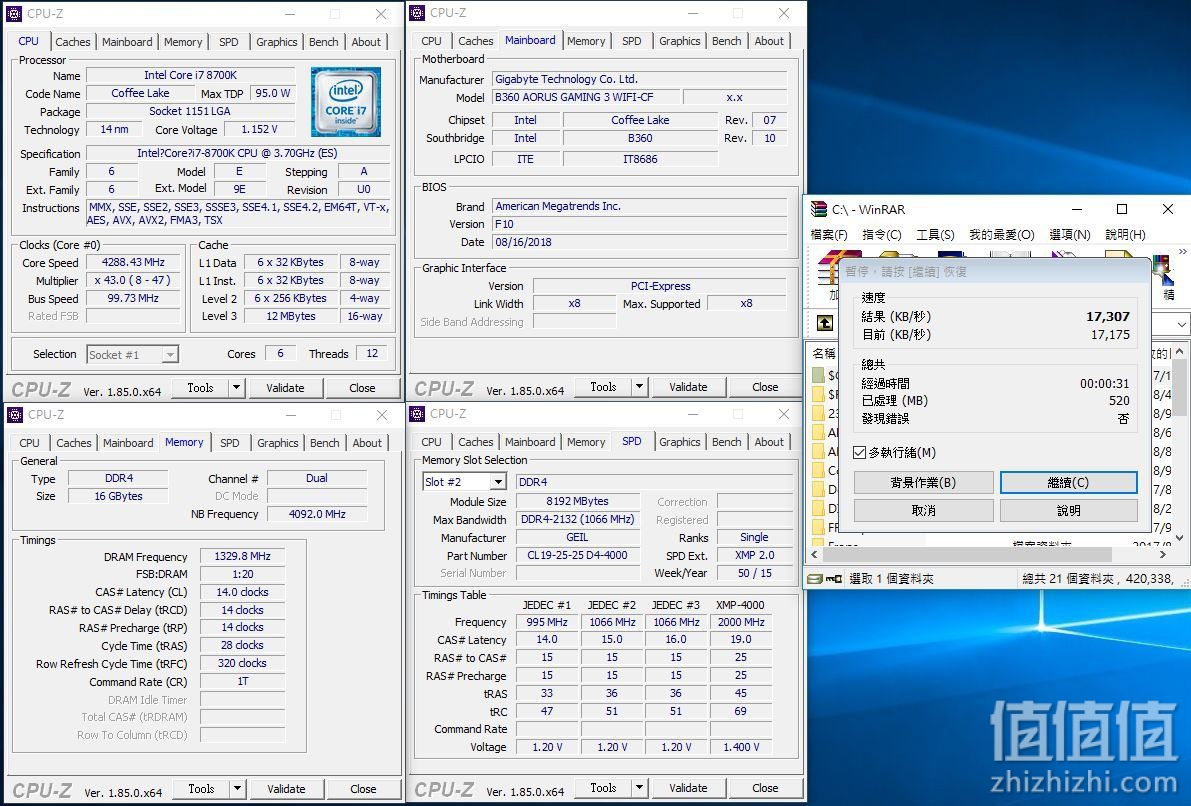Click the Name field Intel Core i7 8700K
Image resolution: width=1191 pixels, height=806 pixels.
tap(191, 75)
